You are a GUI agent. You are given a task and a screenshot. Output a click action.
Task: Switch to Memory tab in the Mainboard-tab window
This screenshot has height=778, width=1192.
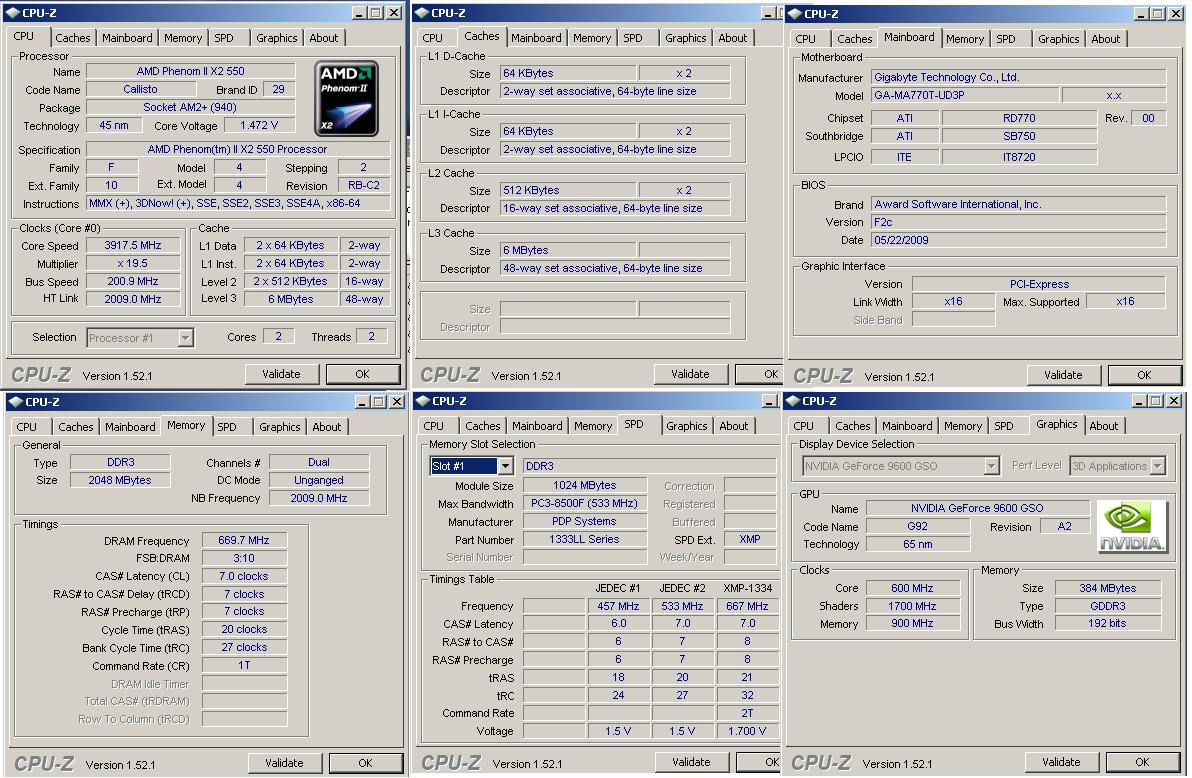pyautogui.click(x=965, y=39)
